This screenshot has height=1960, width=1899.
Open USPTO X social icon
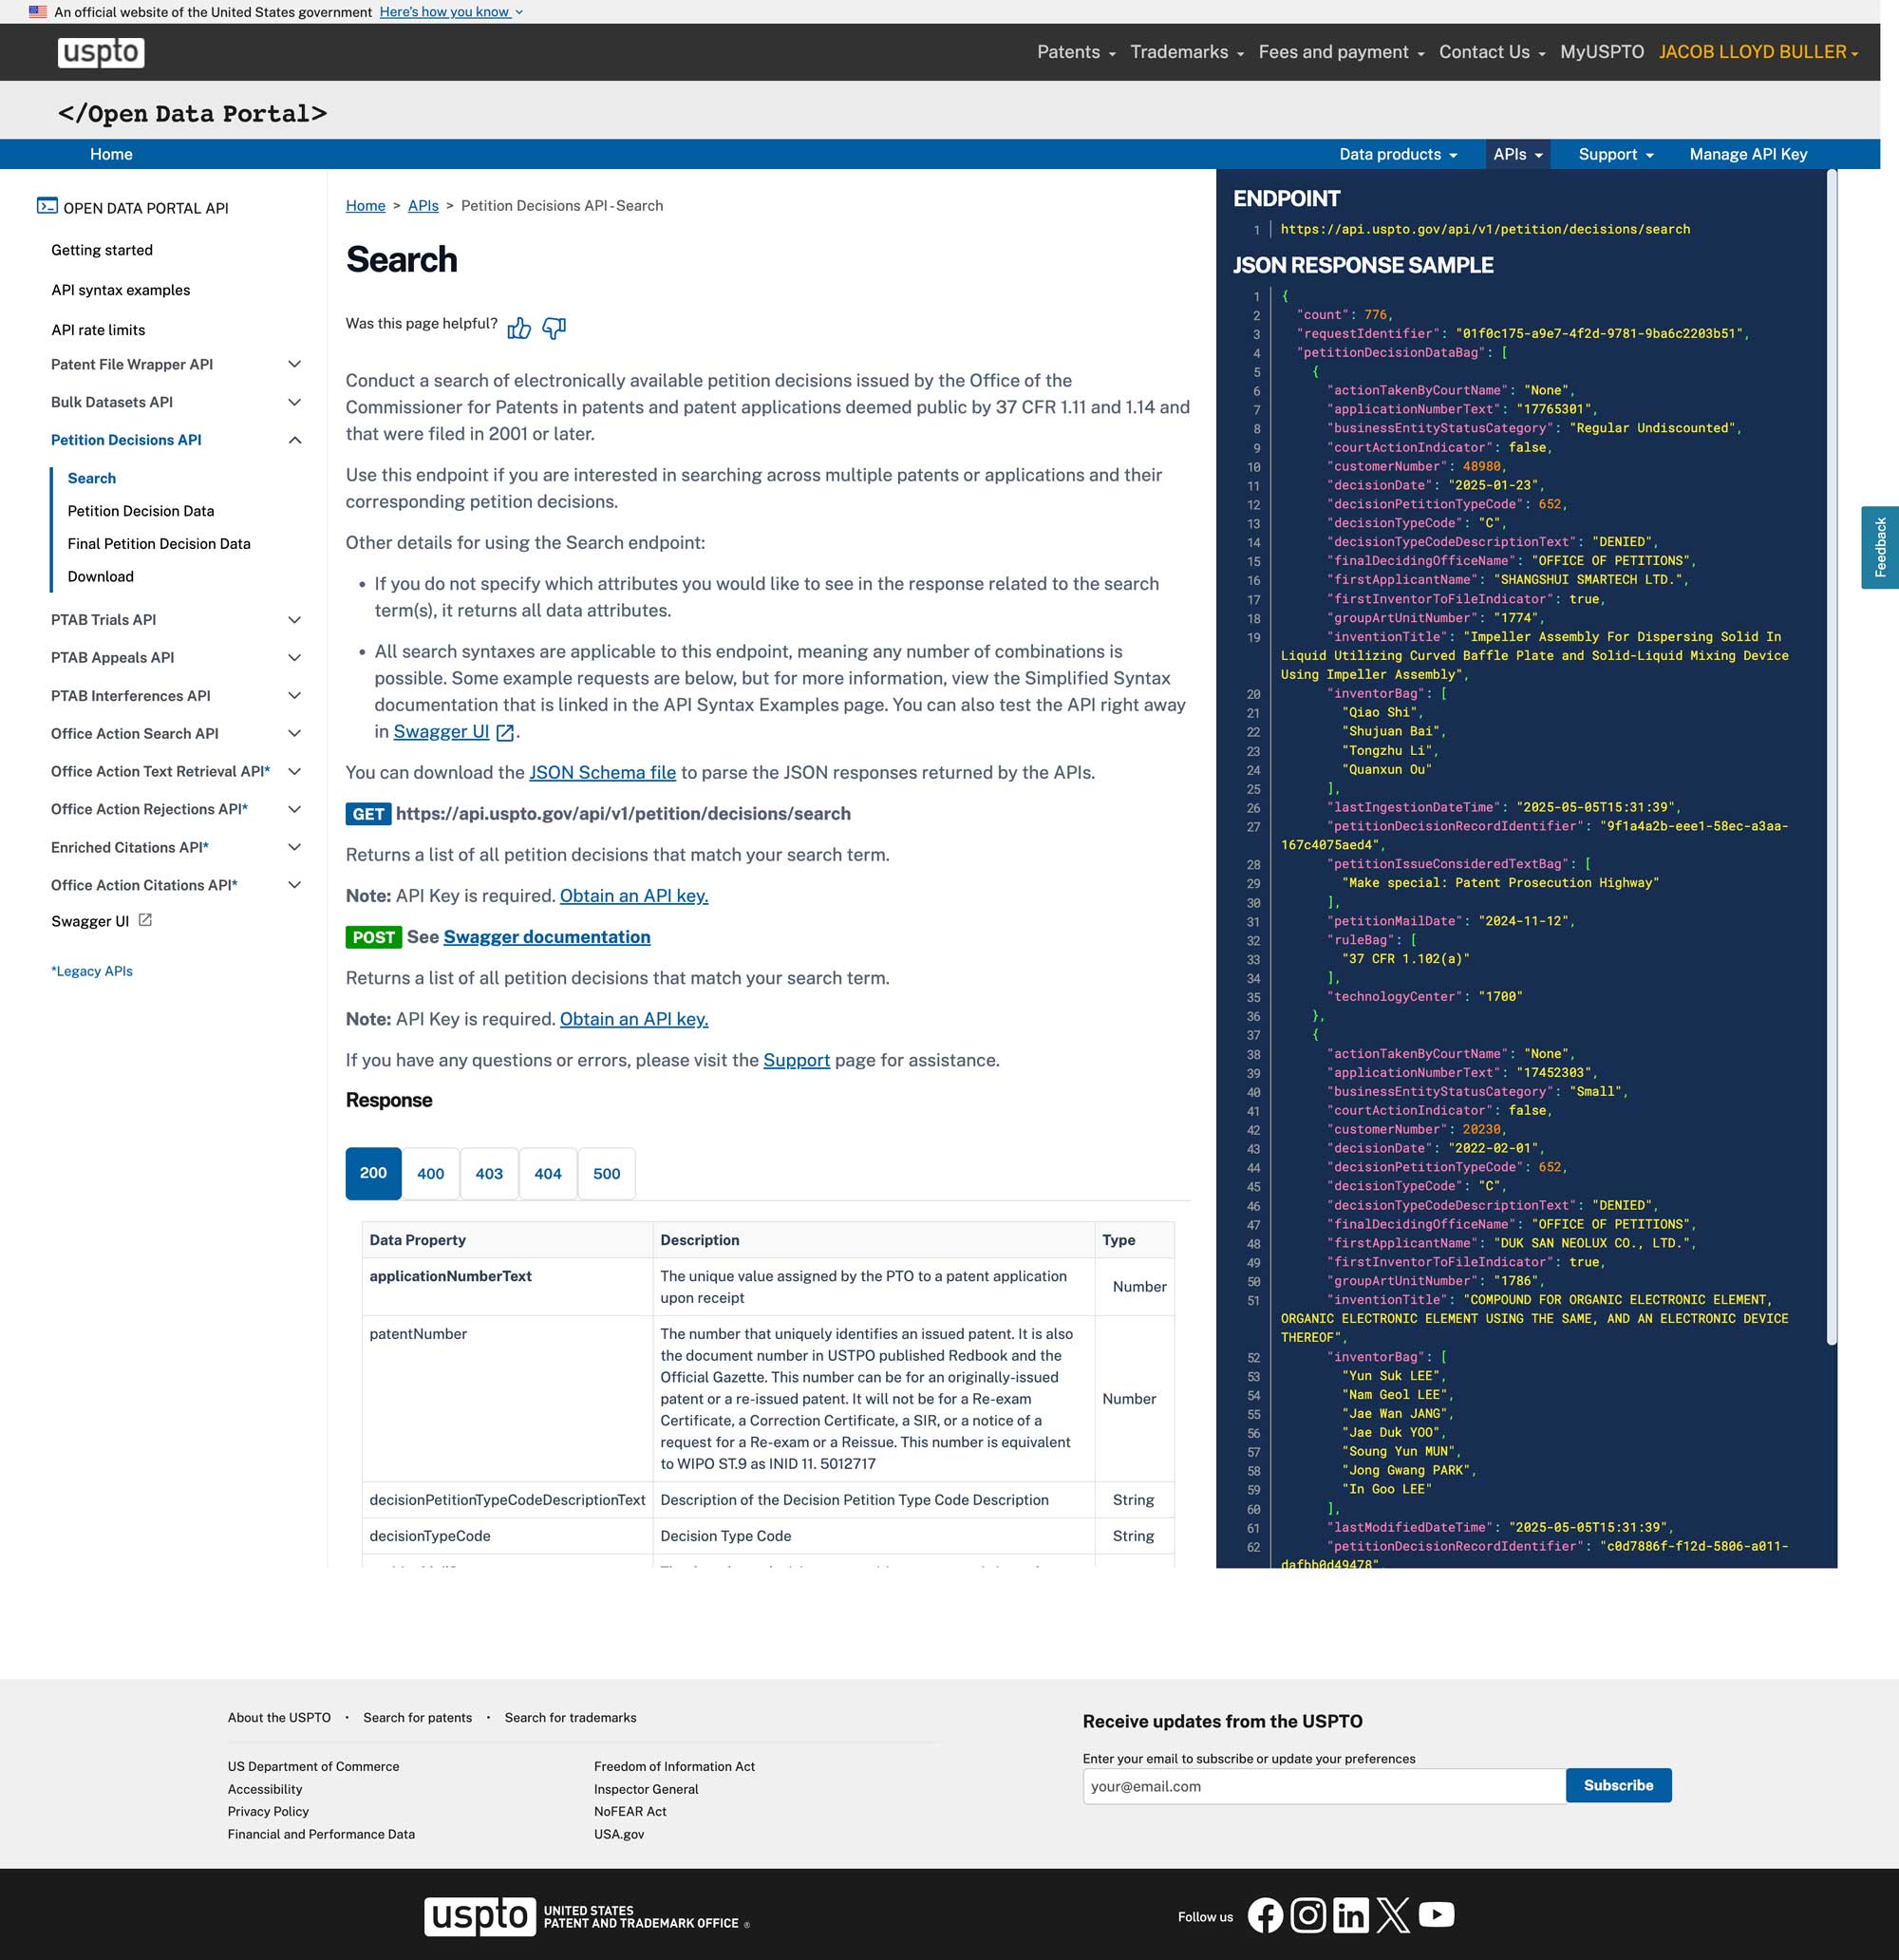(1393, 1915)
